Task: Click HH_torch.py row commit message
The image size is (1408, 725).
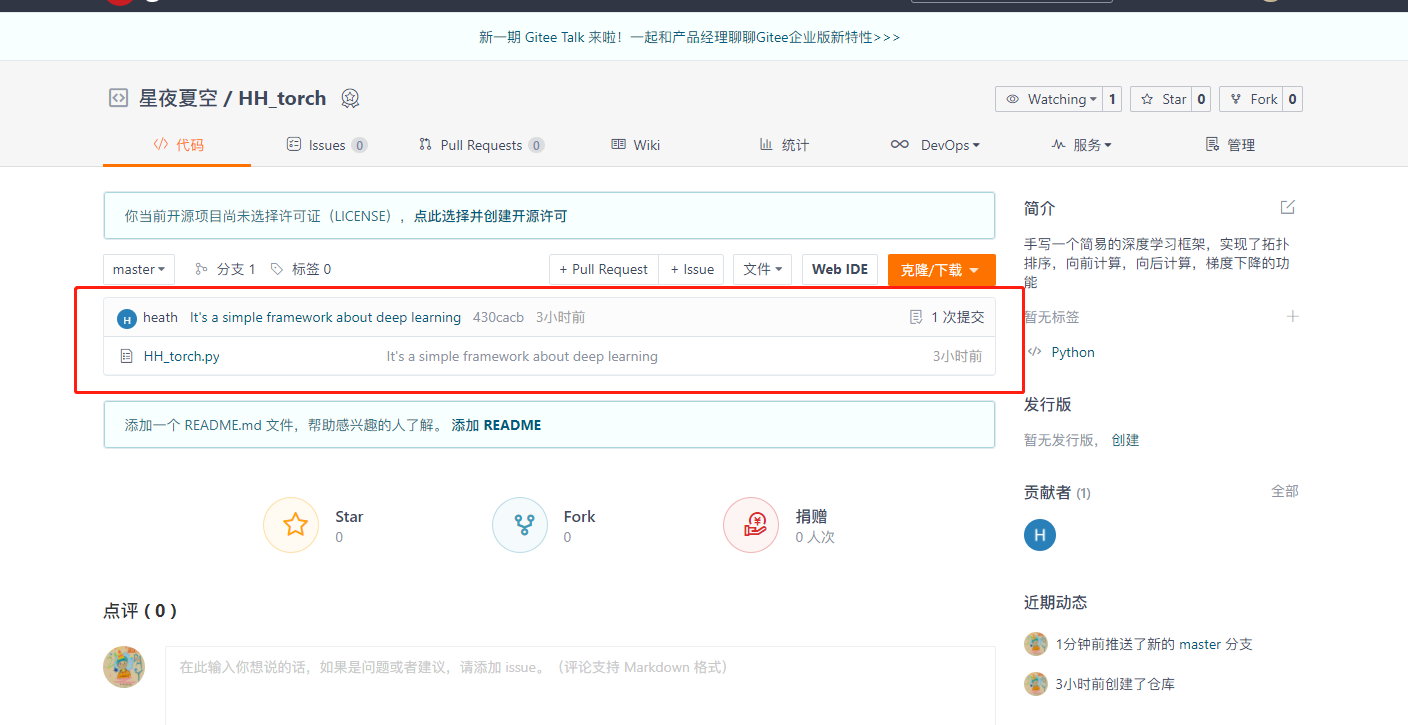Action: coord(522,356)
